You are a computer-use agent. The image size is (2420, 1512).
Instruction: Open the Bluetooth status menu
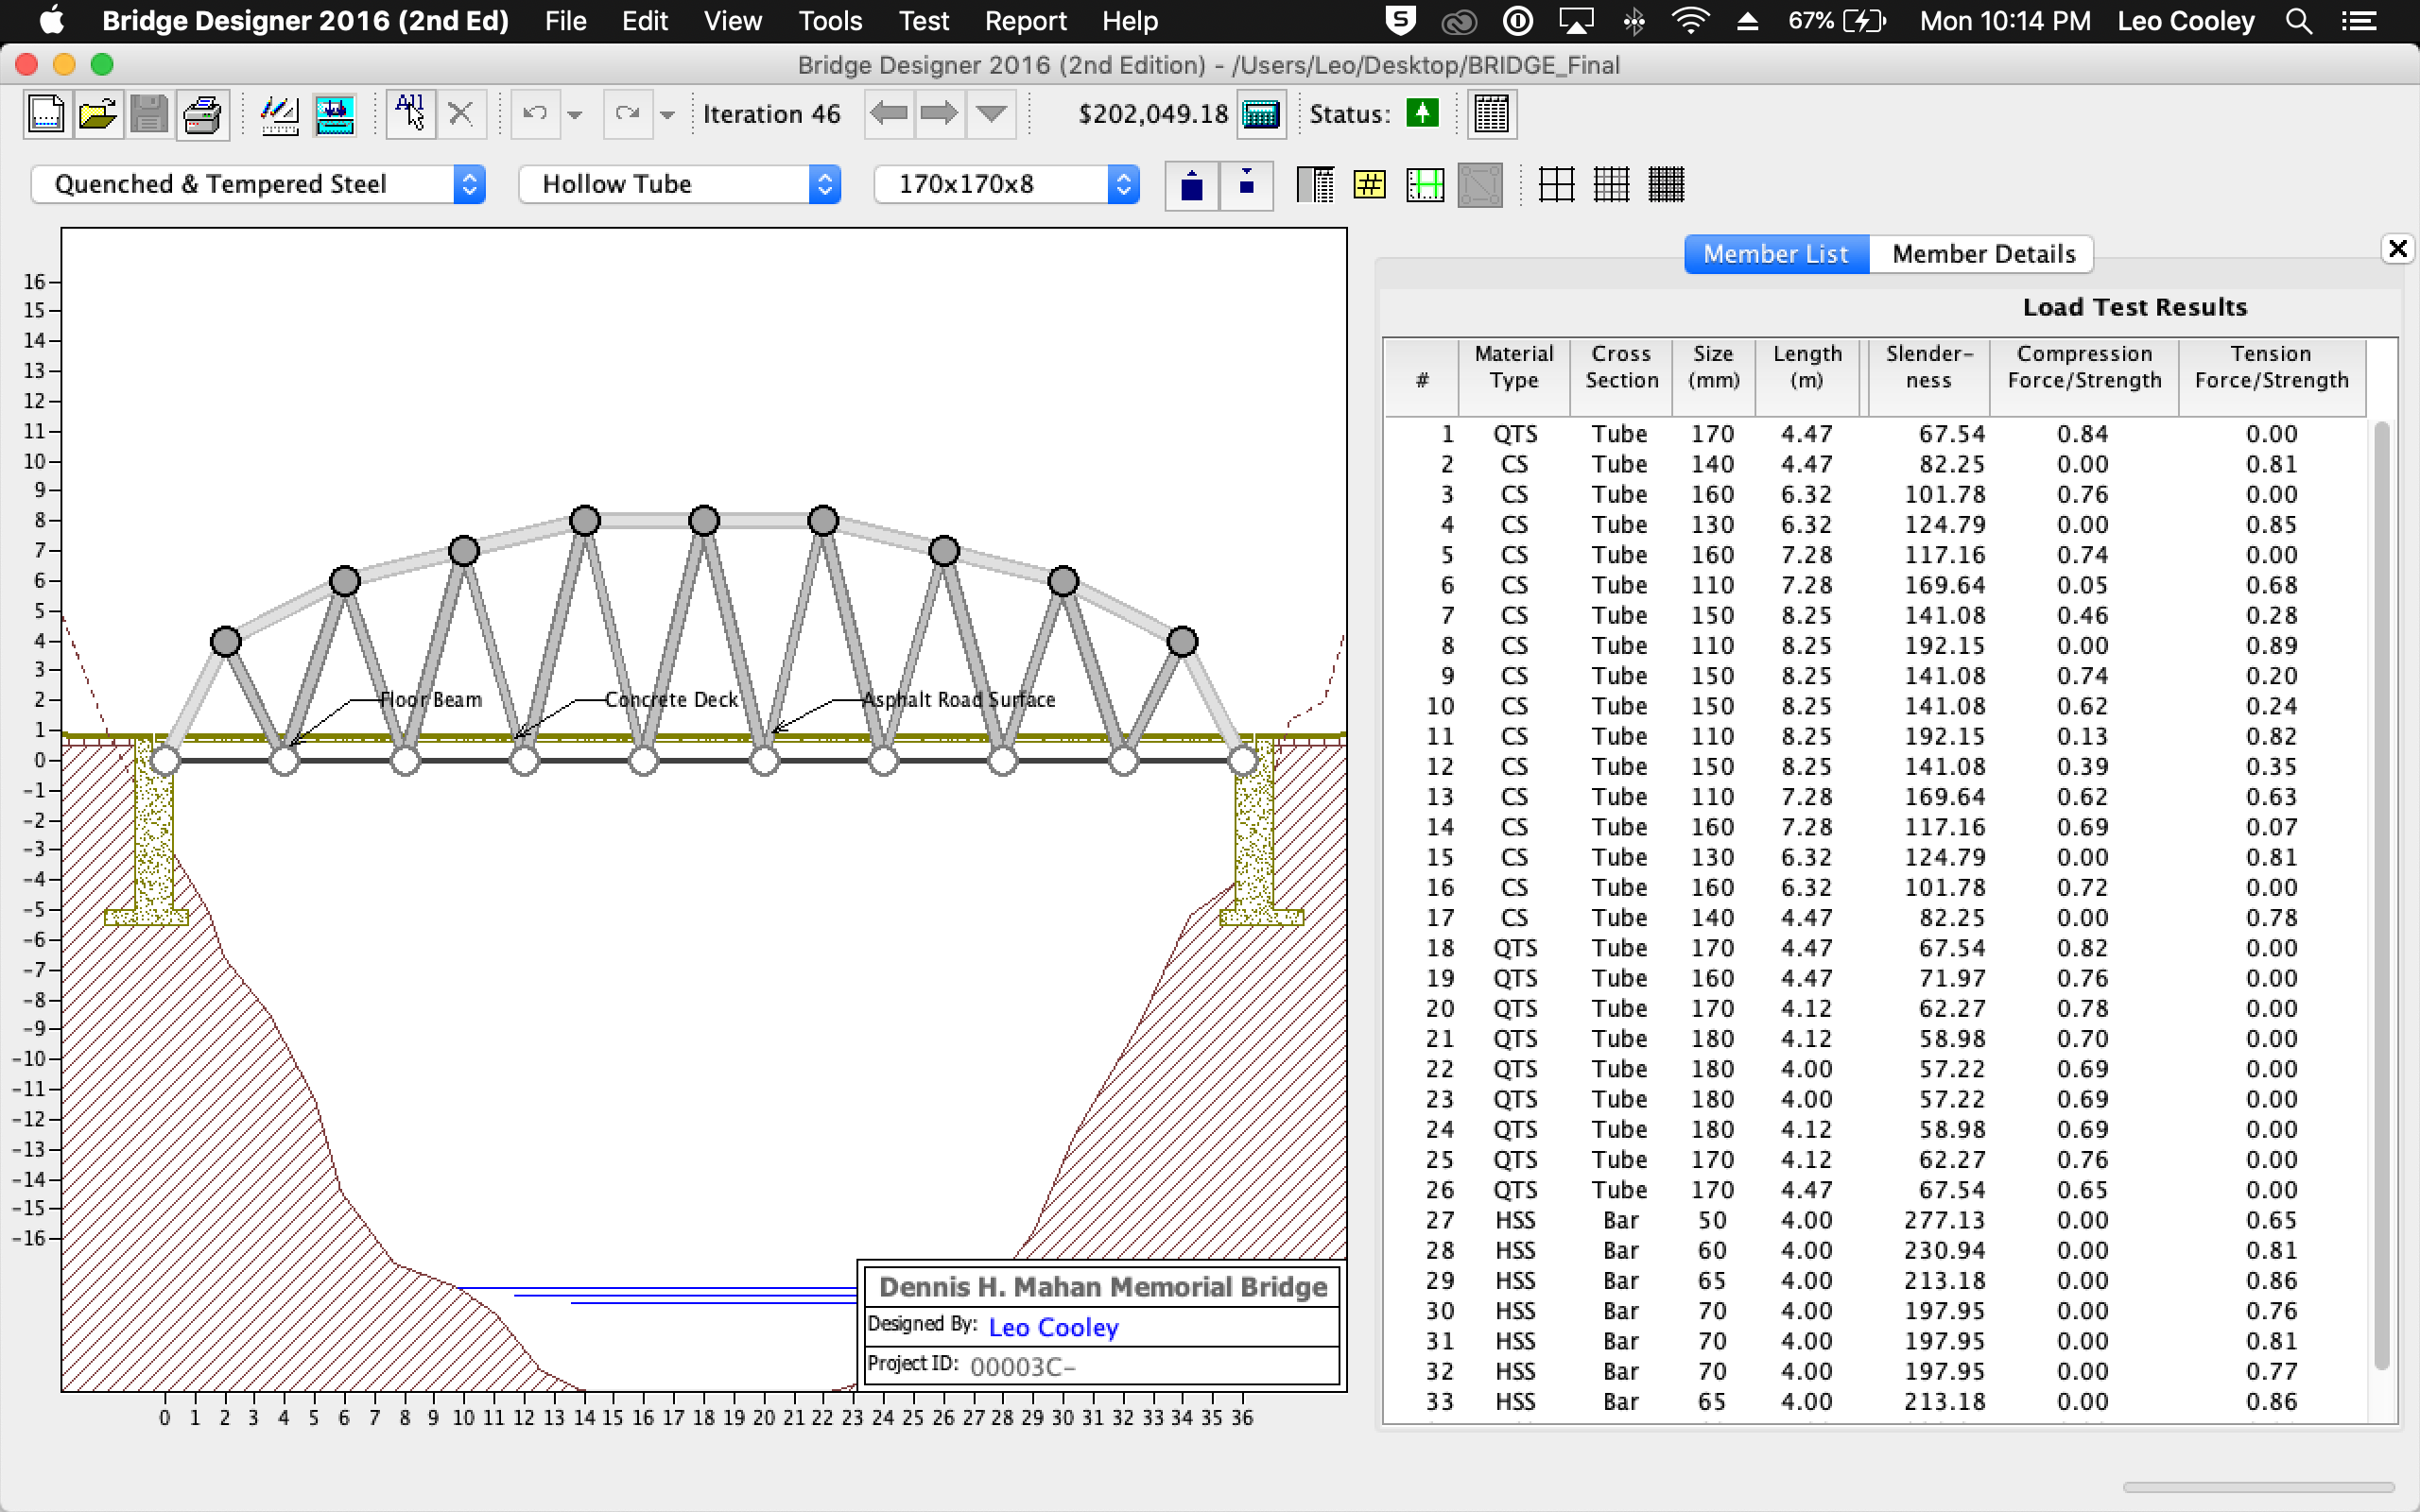coord(1634,21)
